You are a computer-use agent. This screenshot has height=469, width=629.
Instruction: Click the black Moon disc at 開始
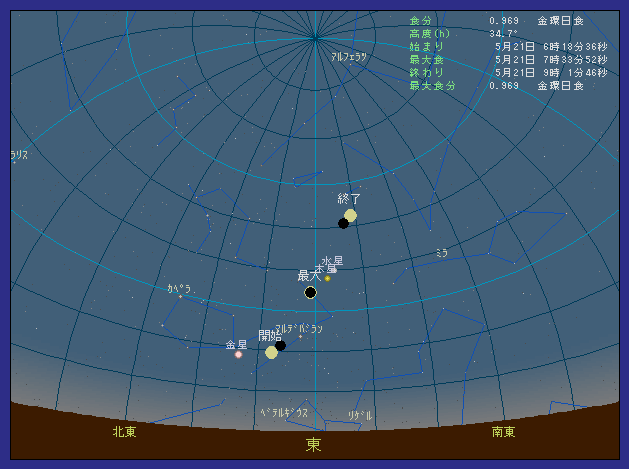point(281,346)
